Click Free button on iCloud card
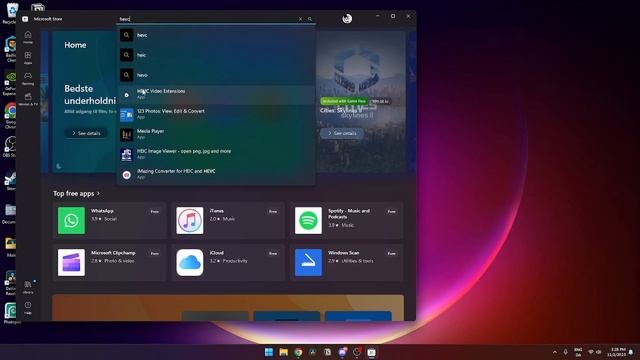This screenshot has width=640, height=360. 273,253
